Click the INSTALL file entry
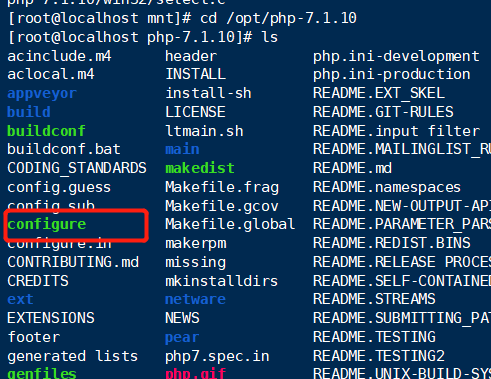 point(195,74)
